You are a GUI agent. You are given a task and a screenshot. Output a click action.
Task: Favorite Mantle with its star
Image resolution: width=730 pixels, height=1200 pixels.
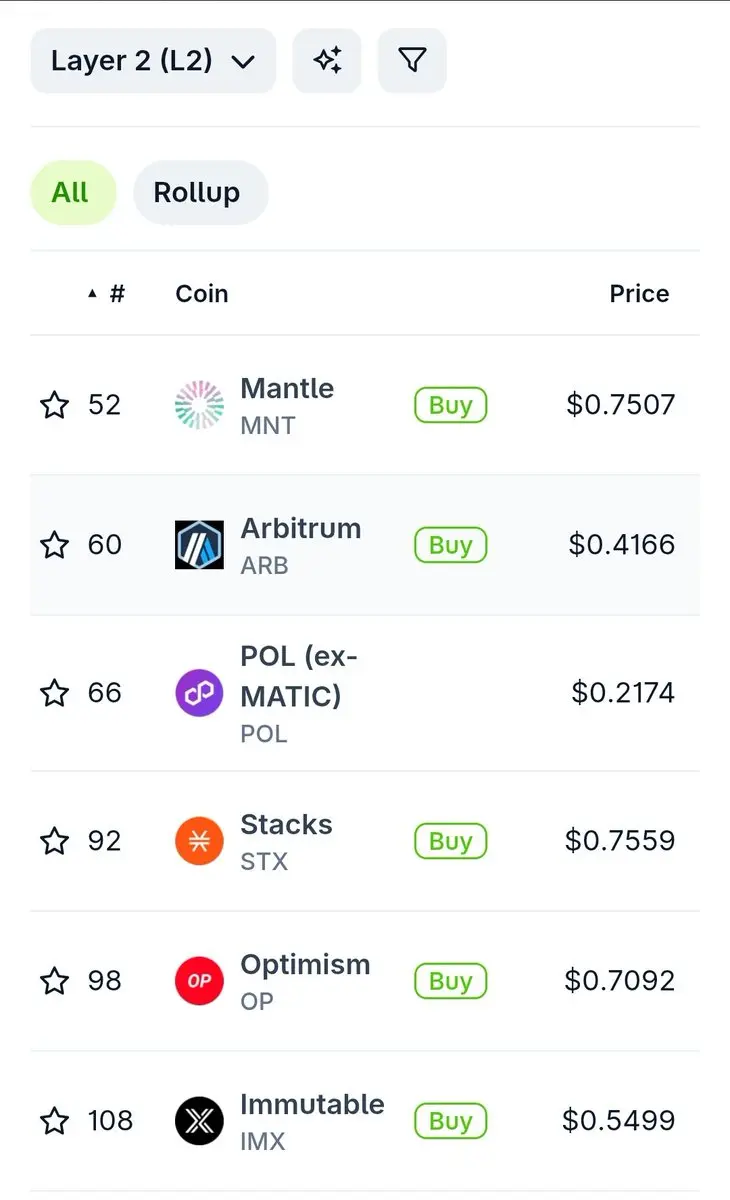[x=54, y=405]
